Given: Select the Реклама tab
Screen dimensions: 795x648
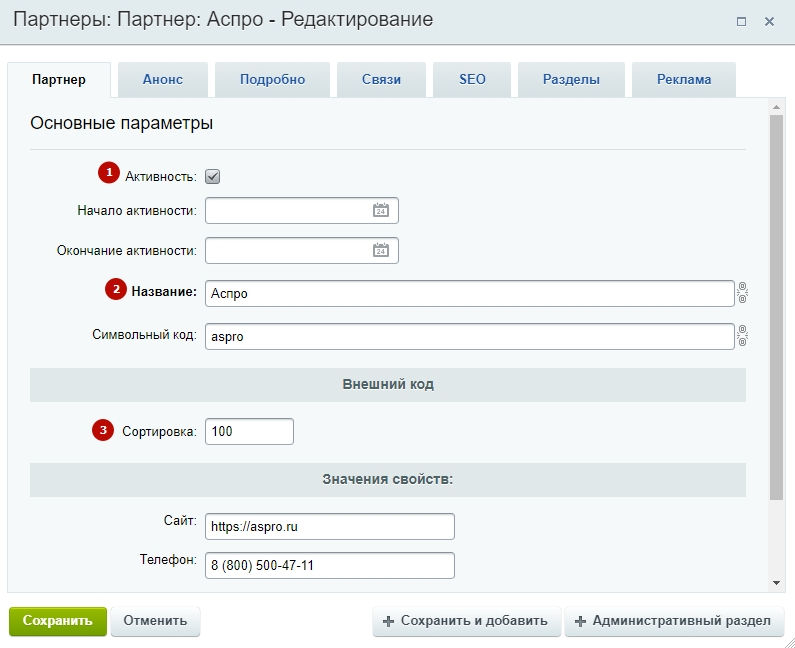Looking at the screenshot, I should 683,80.
